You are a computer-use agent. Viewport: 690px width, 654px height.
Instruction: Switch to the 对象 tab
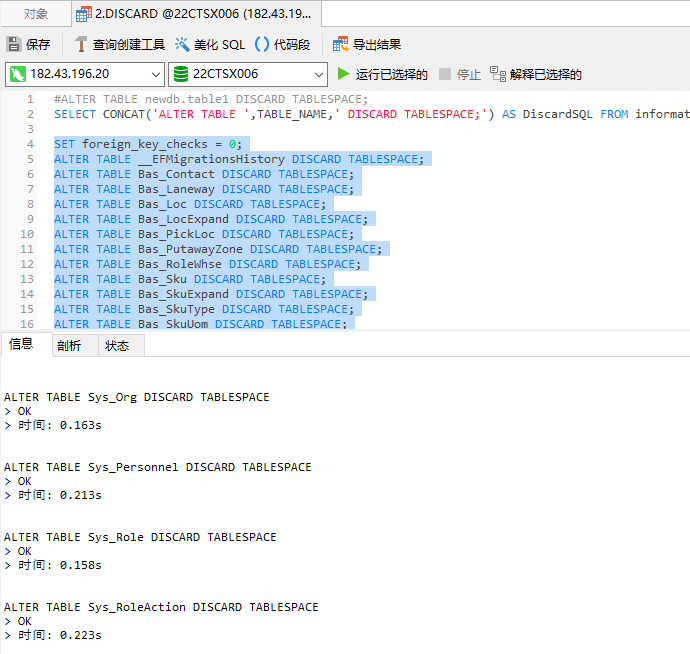(x=36, y=14)
